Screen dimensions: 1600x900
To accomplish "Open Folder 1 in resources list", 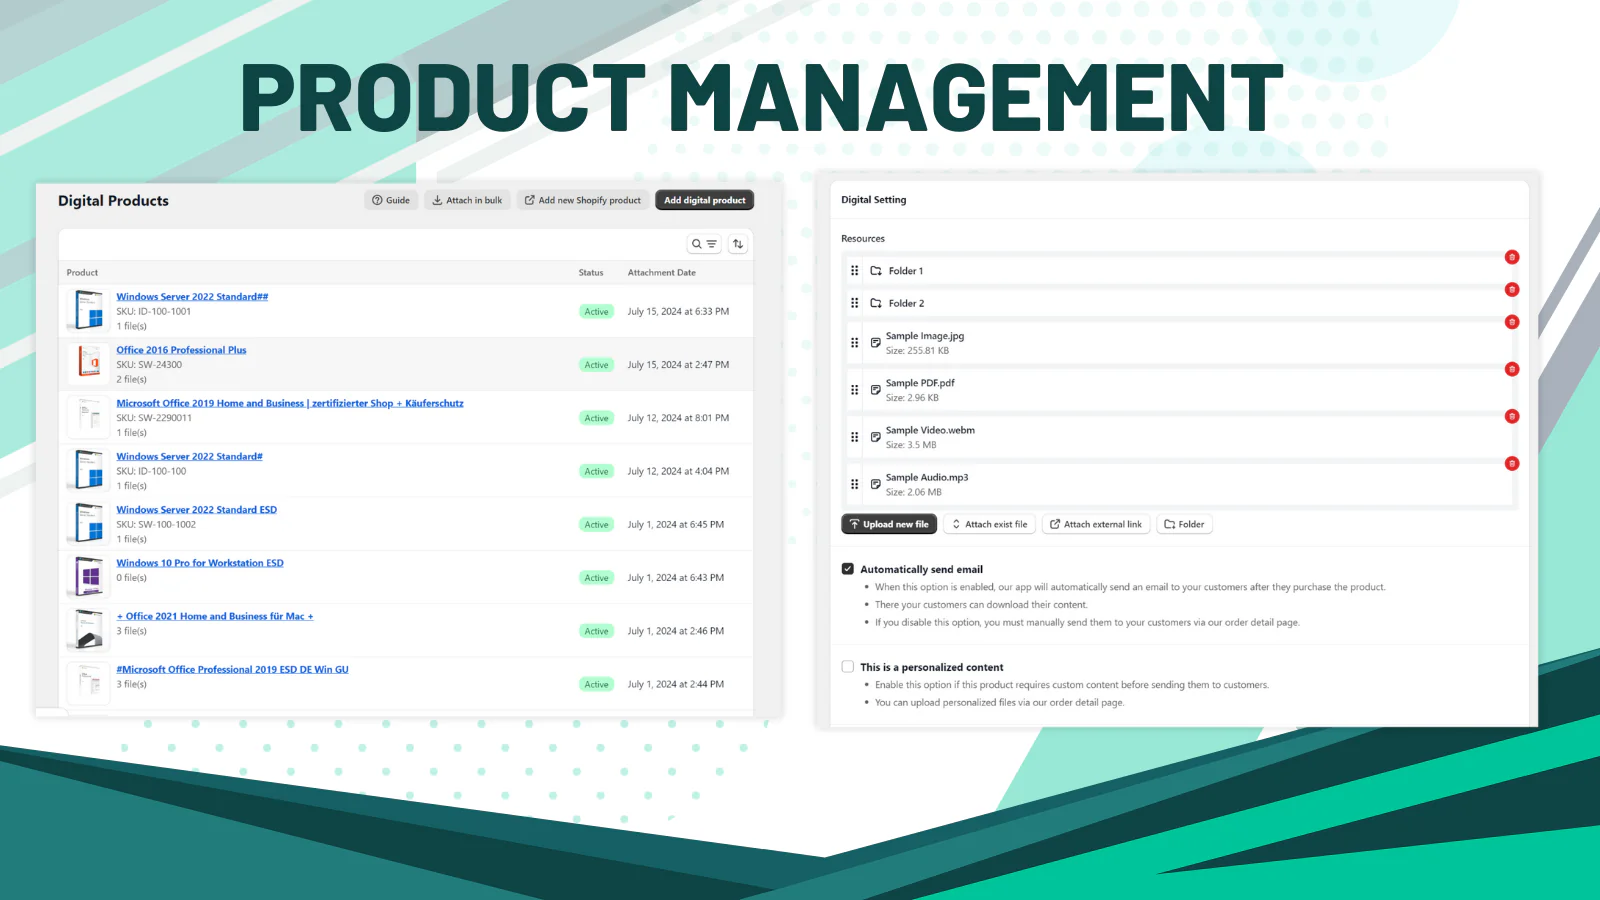I will [x=905, y=271].
